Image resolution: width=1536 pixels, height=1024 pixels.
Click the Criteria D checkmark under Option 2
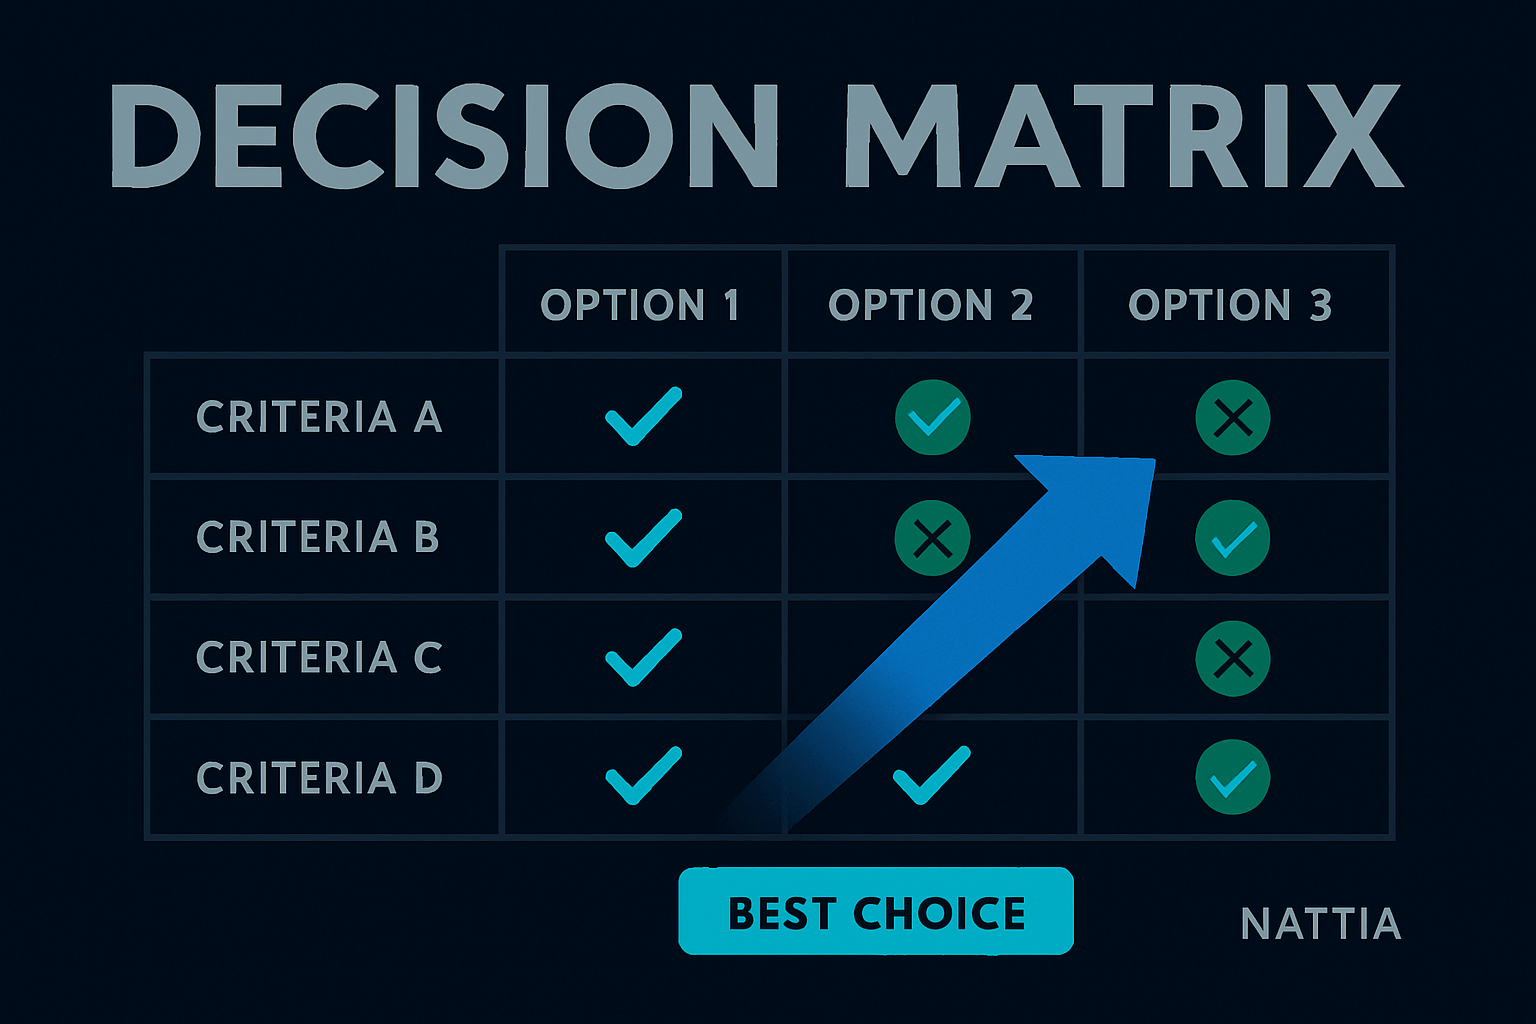931,776
